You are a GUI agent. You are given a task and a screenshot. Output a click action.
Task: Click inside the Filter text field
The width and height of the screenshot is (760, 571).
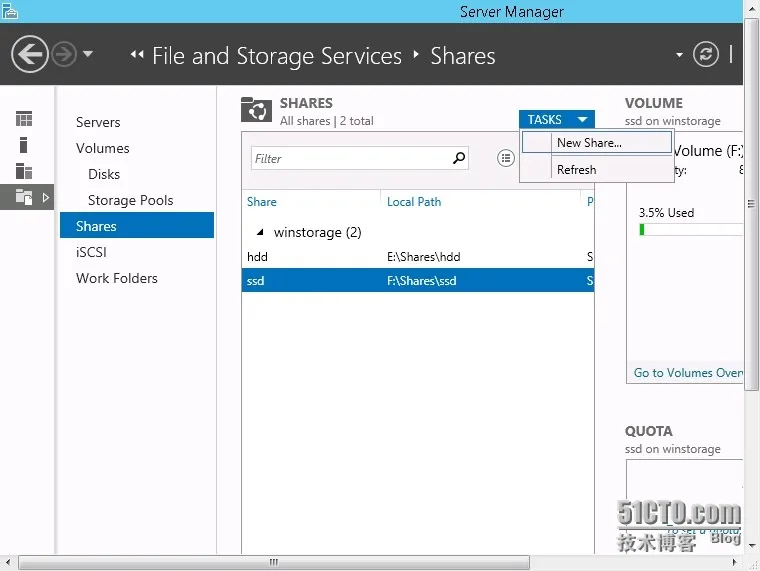click(350, 158)
